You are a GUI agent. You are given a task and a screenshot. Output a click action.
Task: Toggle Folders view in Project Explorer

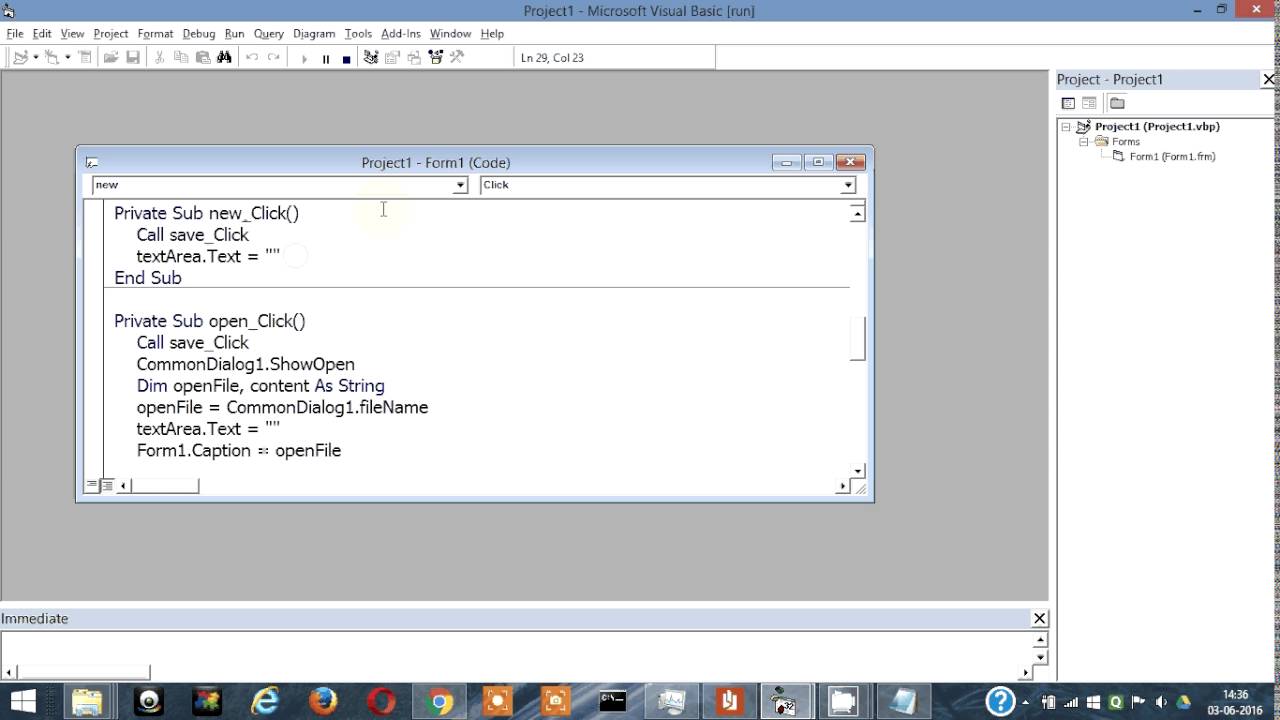1117,102
